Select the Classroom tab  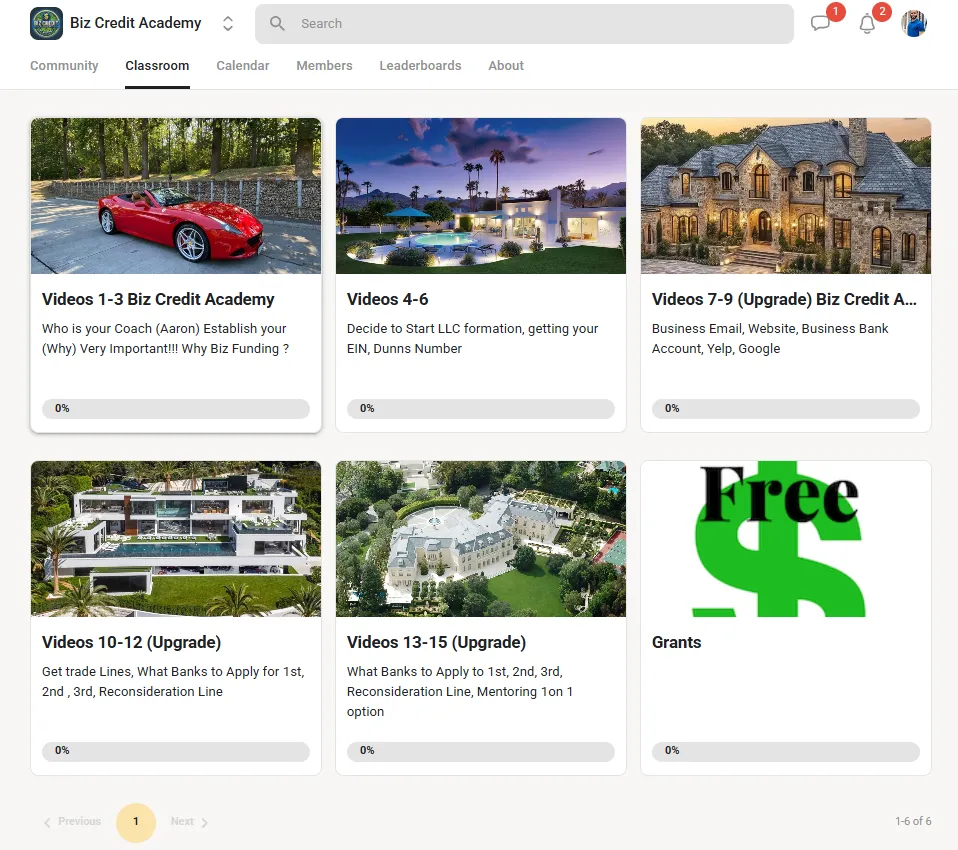point(157,65)
